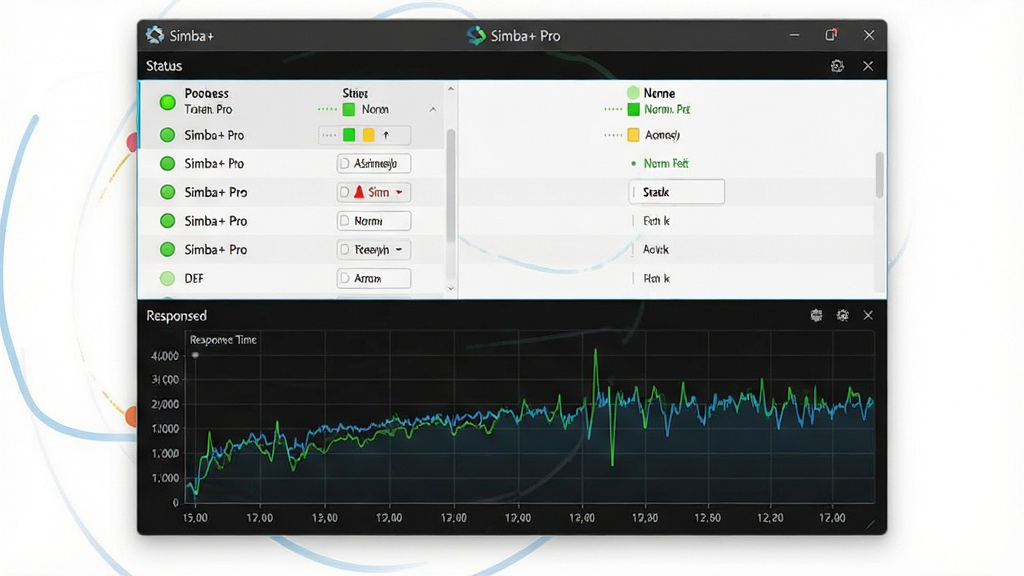1024x576 pixels.
Task: Collapse using the caret beside Stier Norm
Action: coord(433,110)
